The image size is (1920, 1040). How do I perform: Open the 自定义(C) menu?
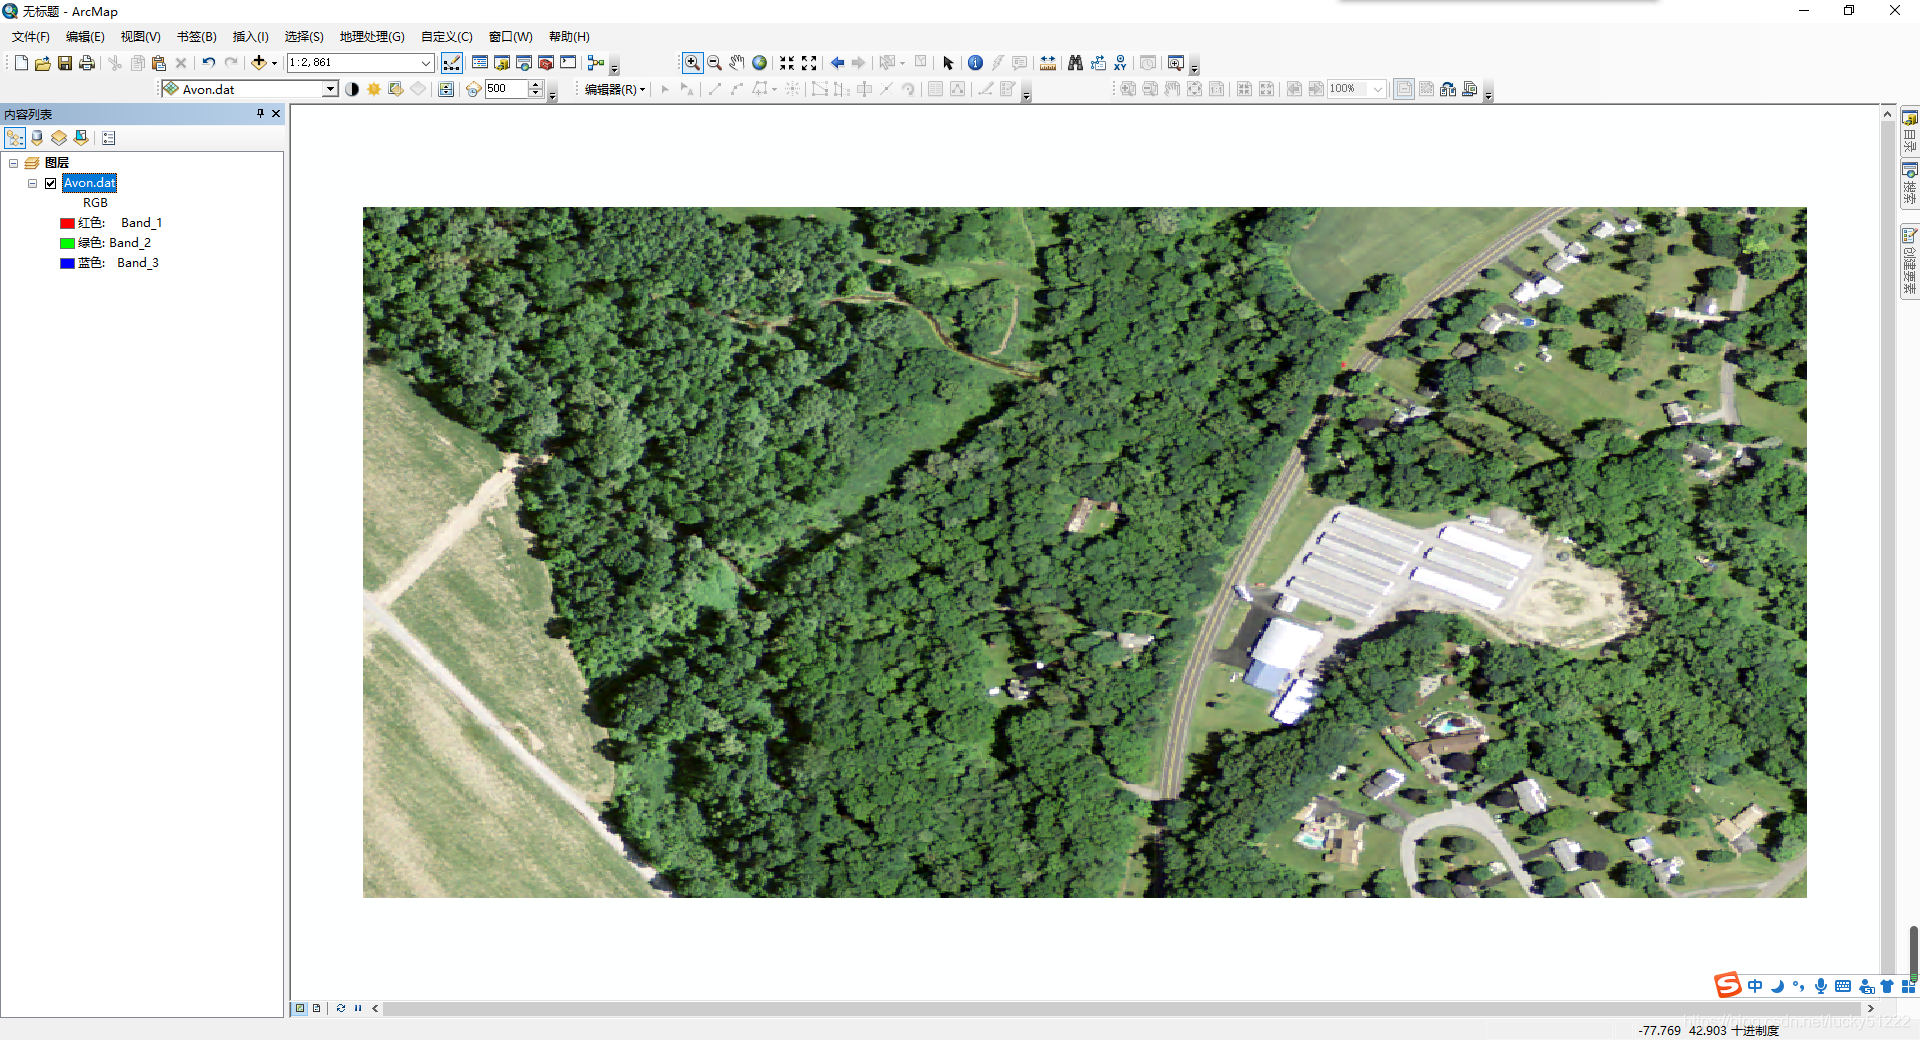tap(447, 37)
